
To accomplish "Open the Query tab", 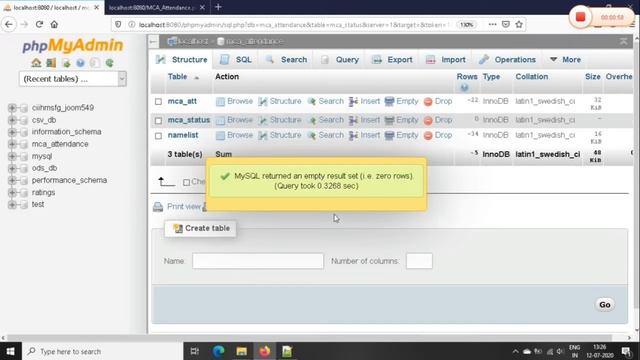I will click(x=340, y=60).
